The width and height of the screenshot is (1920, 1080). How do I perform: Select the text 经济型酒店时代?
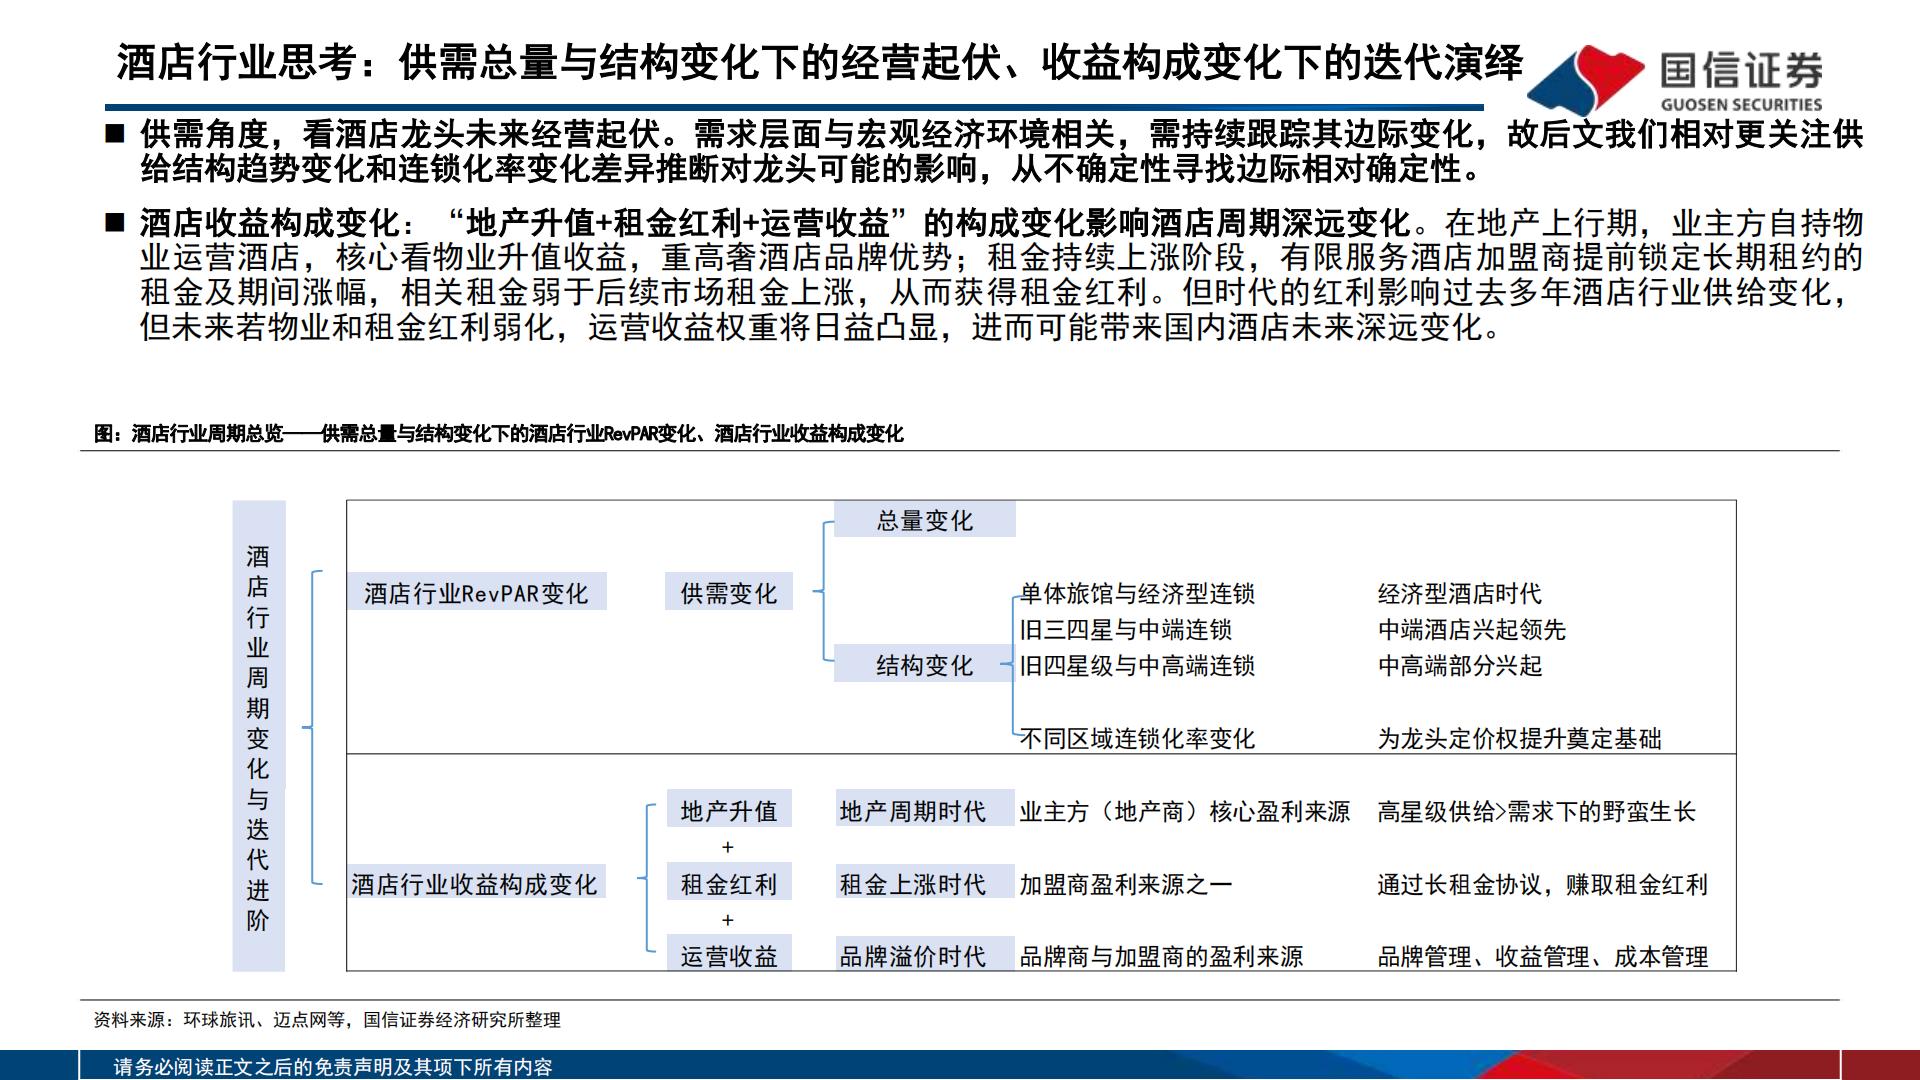[x=1460, y=593]
